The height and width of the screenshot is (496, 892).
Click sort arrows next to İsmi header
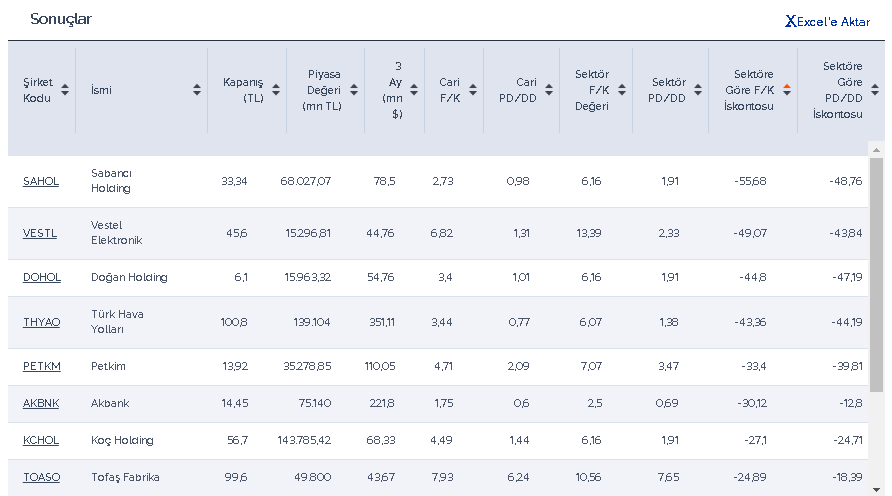point(197,90)
